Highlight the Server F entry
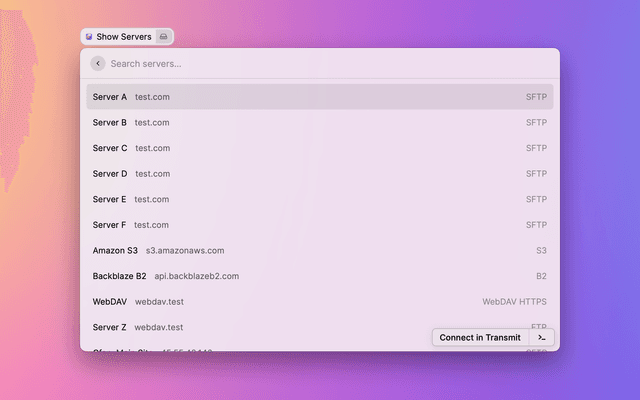This screenshot has height=400, width=640. 110,225
